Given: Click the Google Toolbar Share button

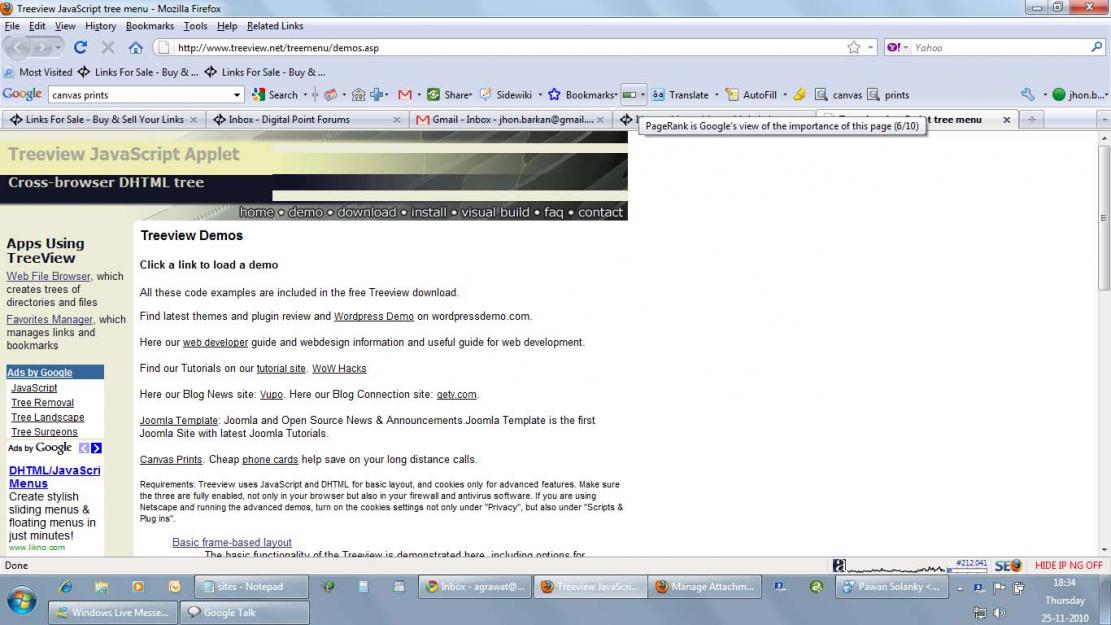Looking at the screenshot, I should pos(449,95).
